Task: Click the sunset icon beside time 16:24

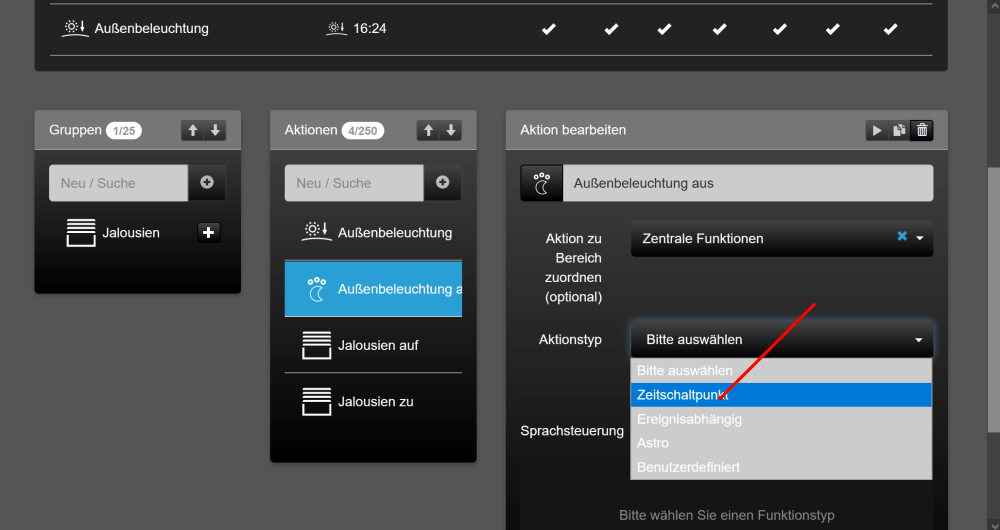Action: pos(336,28)
